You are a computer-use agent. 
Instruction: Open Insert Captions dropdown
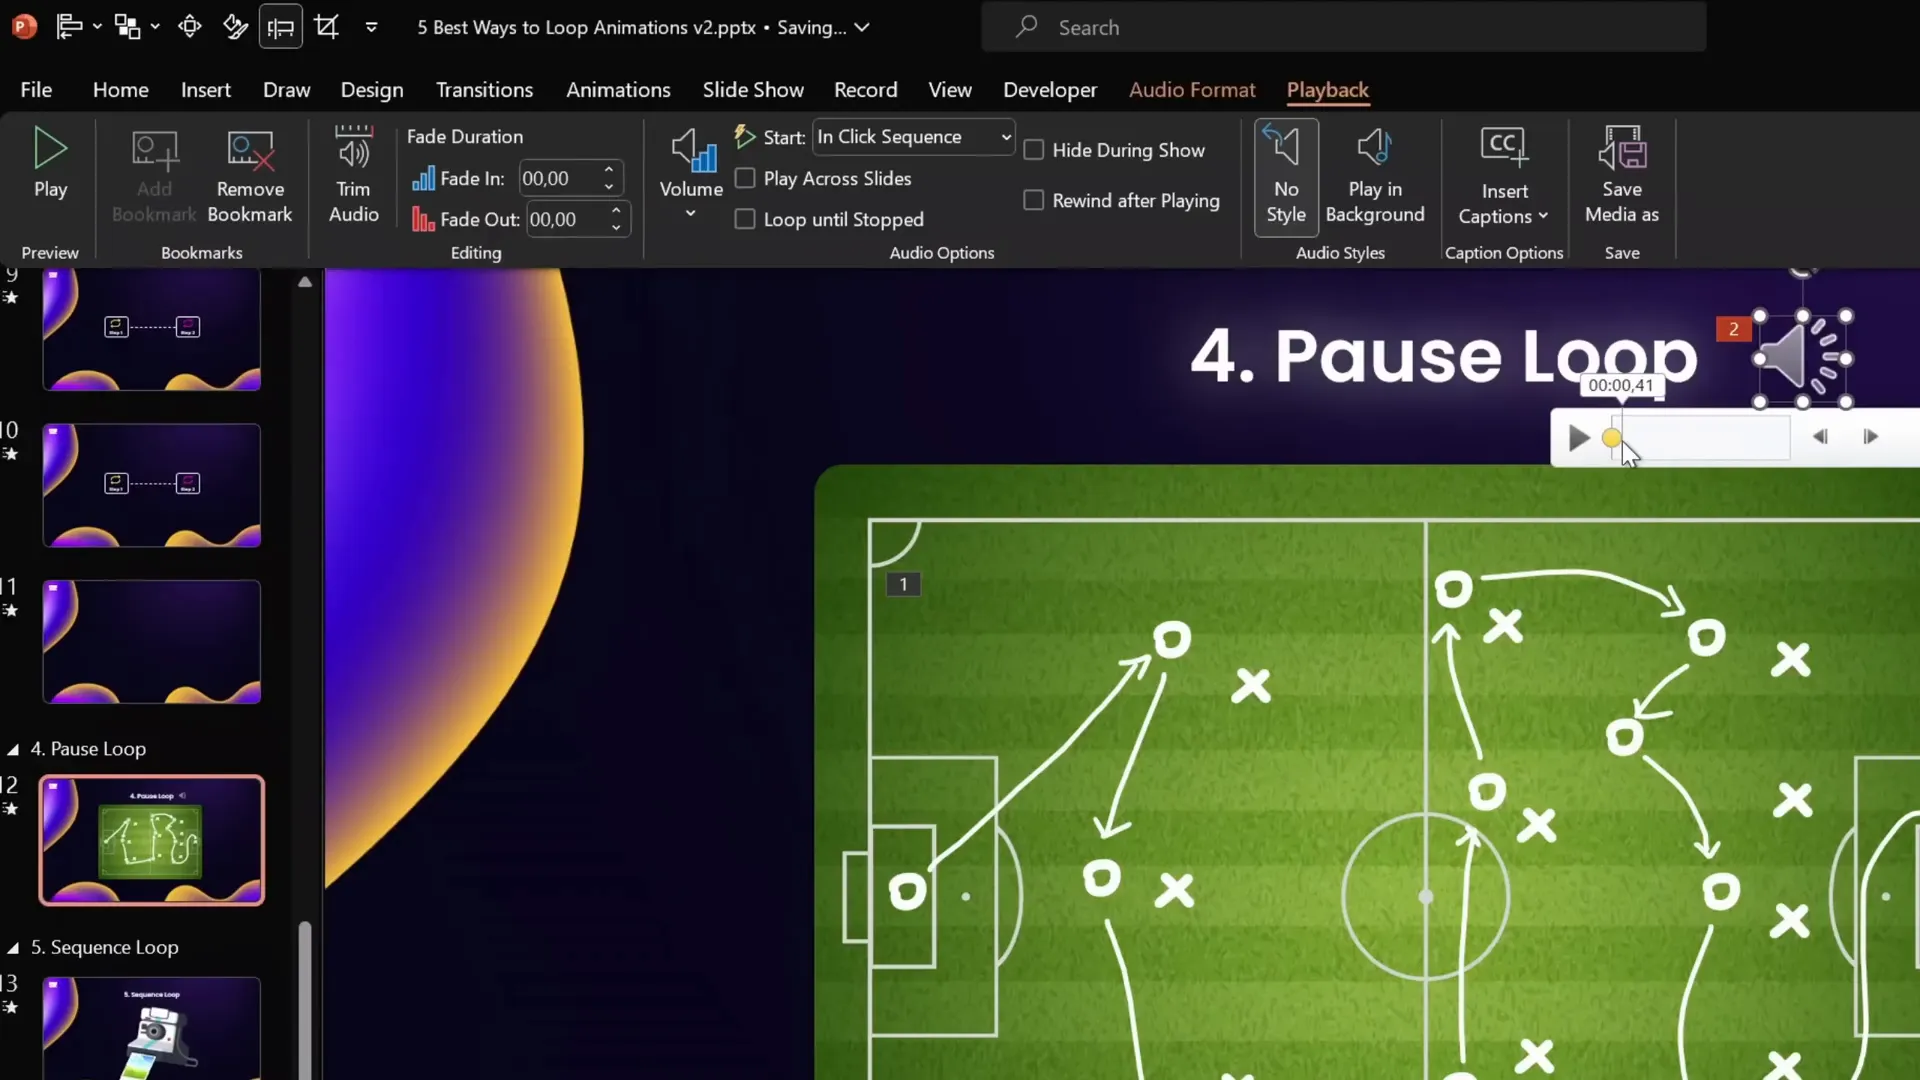point(1504,177)
